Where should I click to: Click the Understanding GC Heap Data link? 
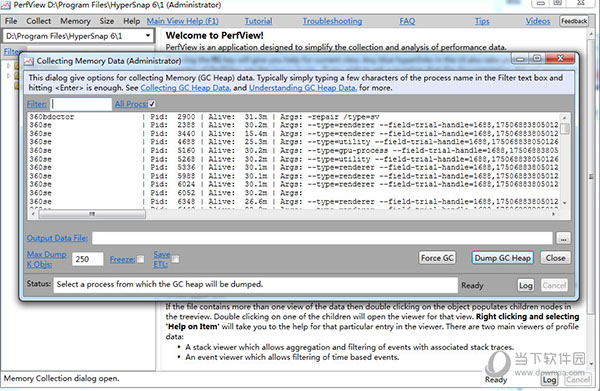[x=303, y=88]
